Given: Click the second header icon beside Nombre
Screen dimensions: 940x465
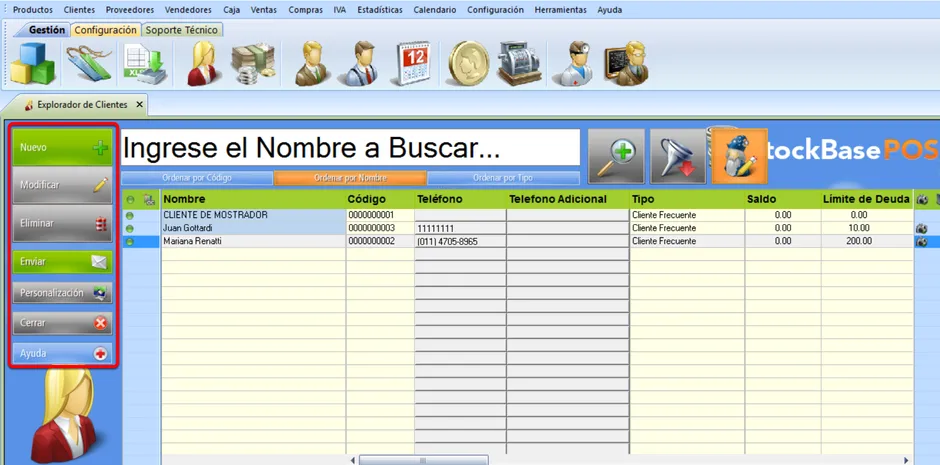Looking at the screenshot, I should pyautogui.click(x=149, y=200).
